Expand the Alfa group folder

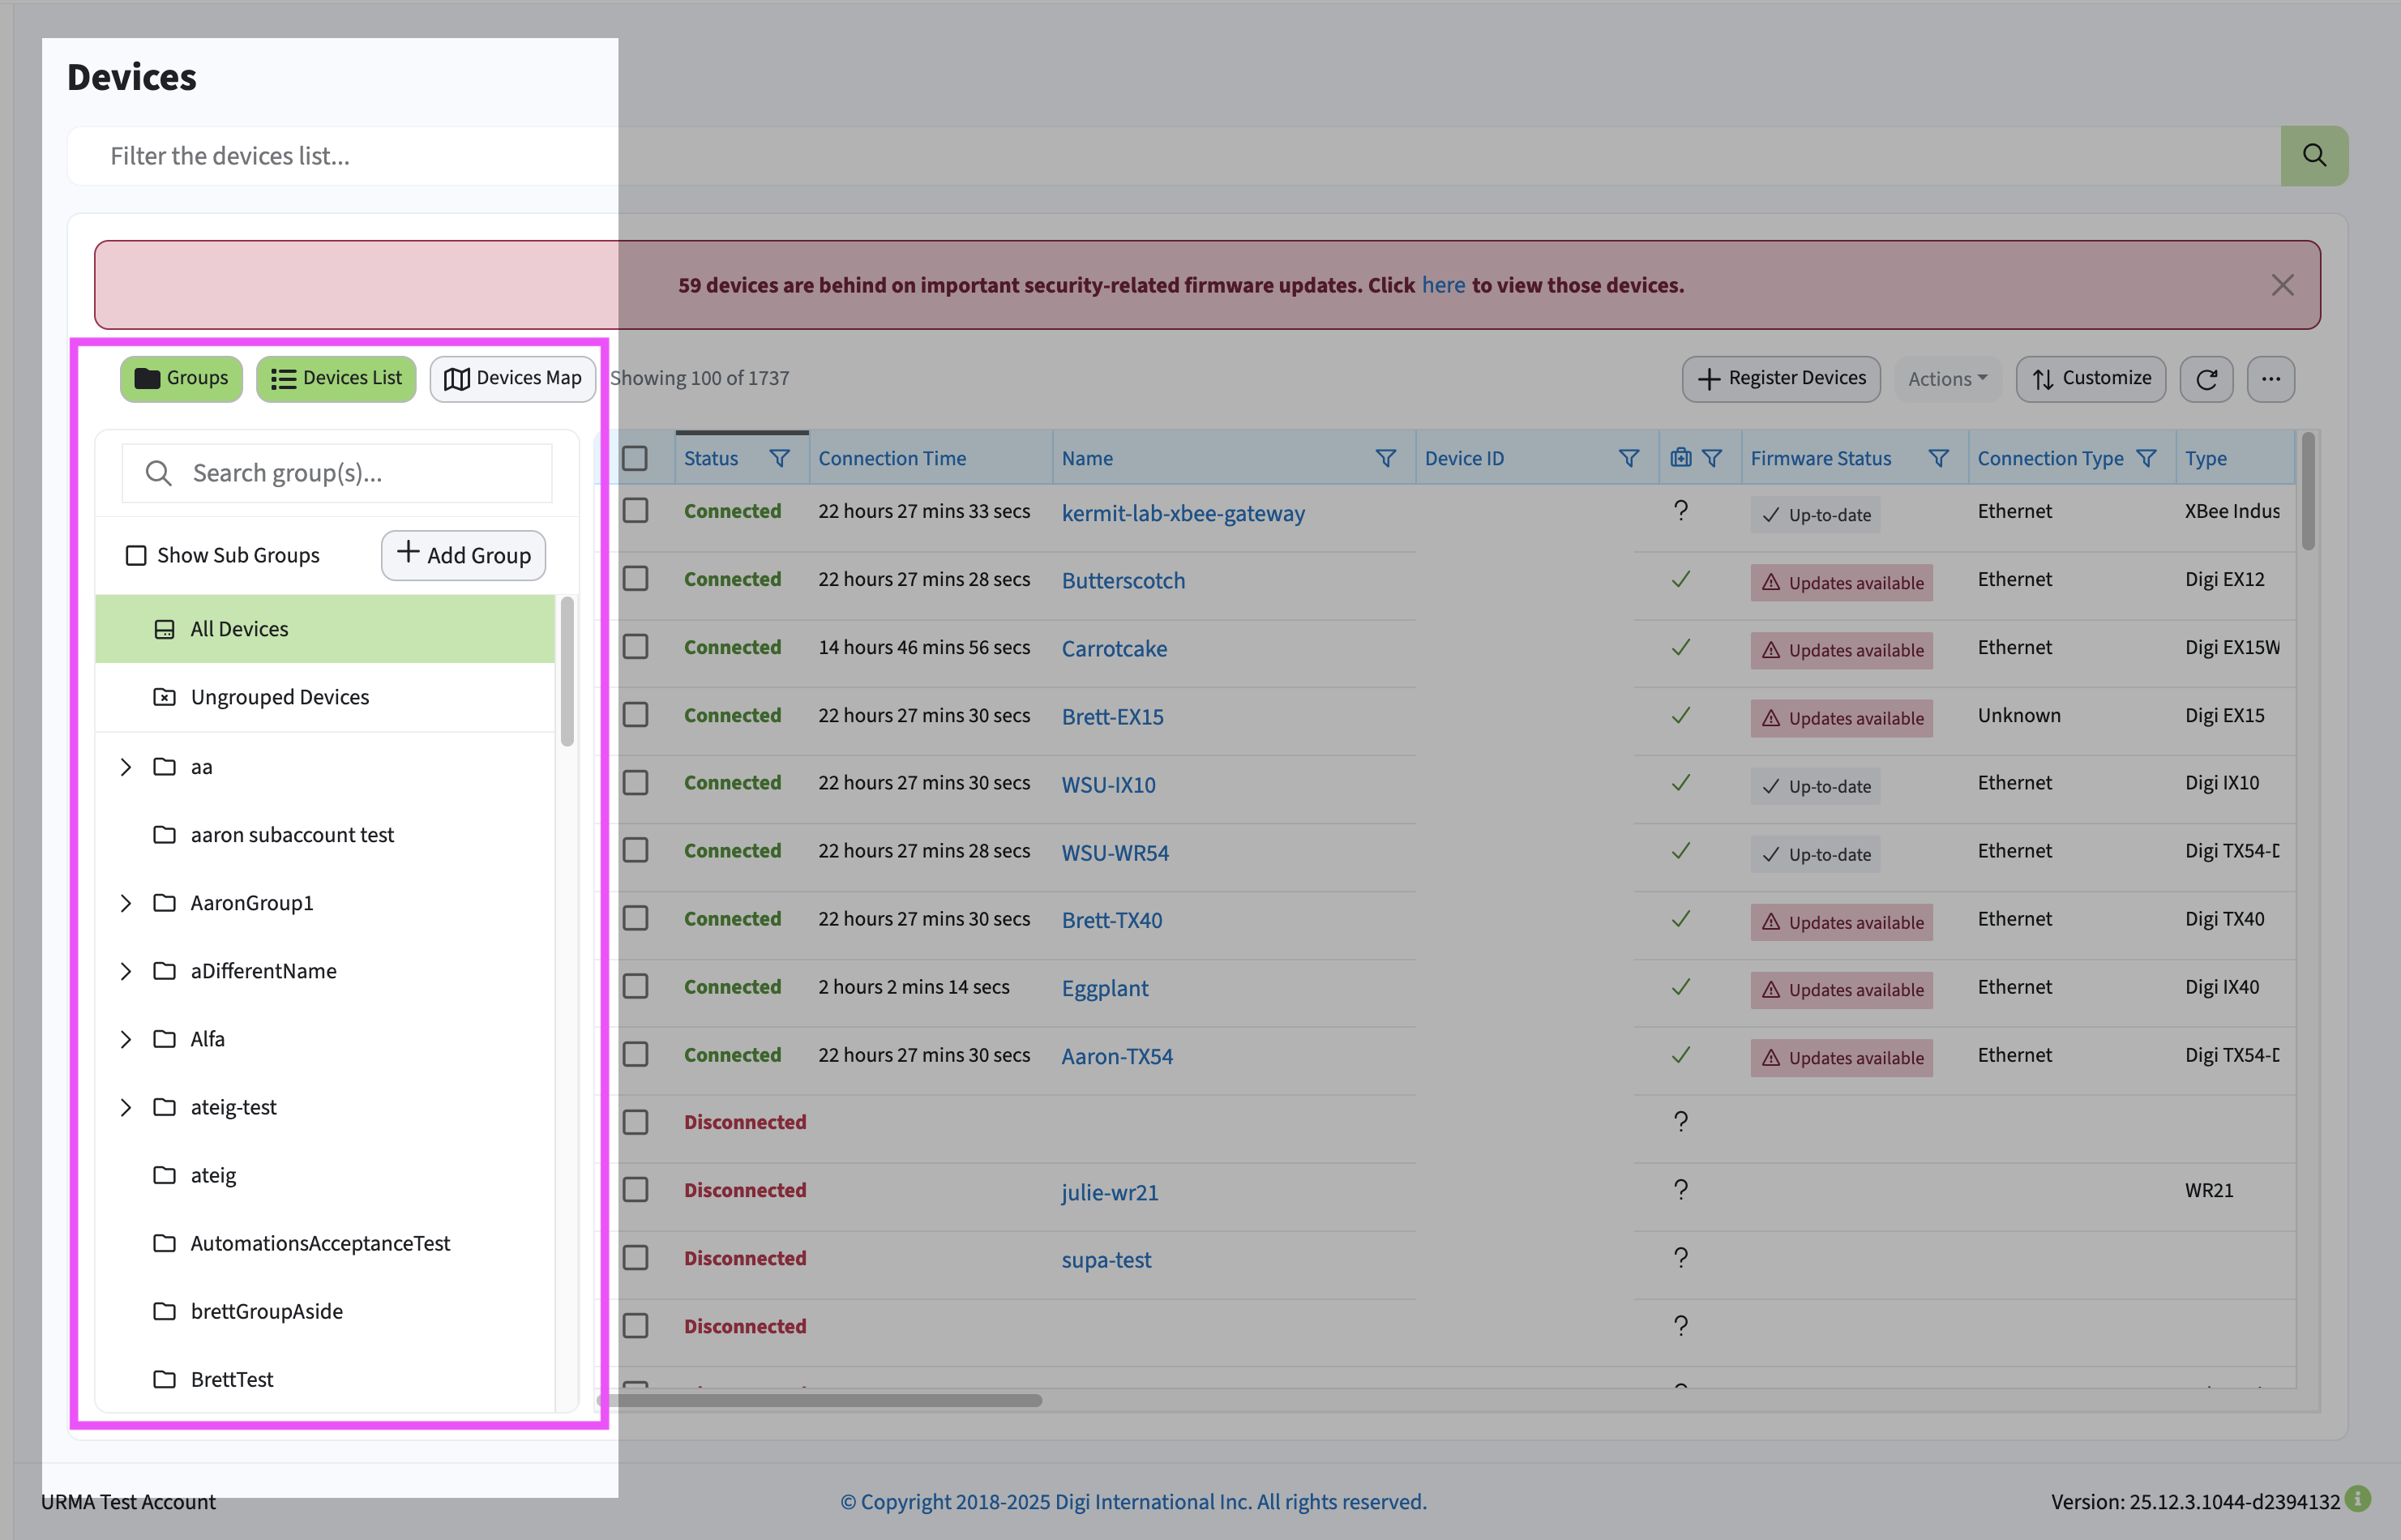[x=126, y=1039]
